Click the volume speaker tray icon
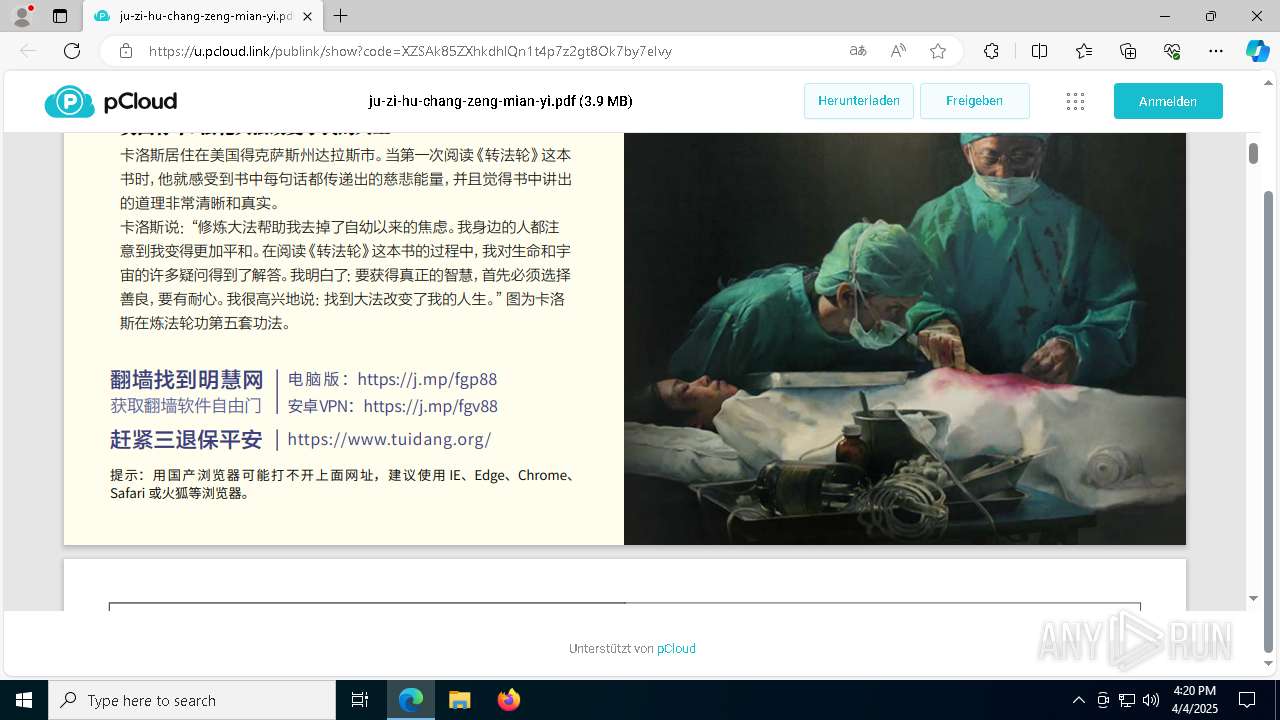 [1150, 700]
